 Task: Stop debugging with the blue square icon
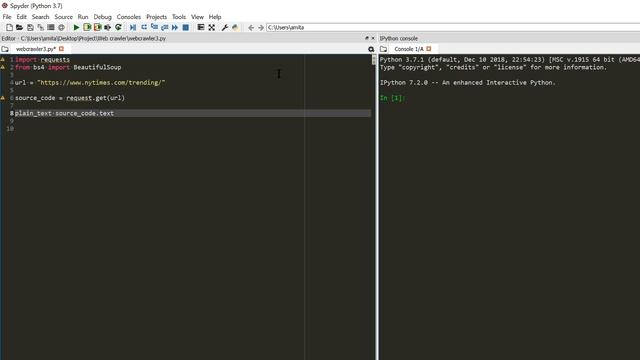(x=185, y=27)
